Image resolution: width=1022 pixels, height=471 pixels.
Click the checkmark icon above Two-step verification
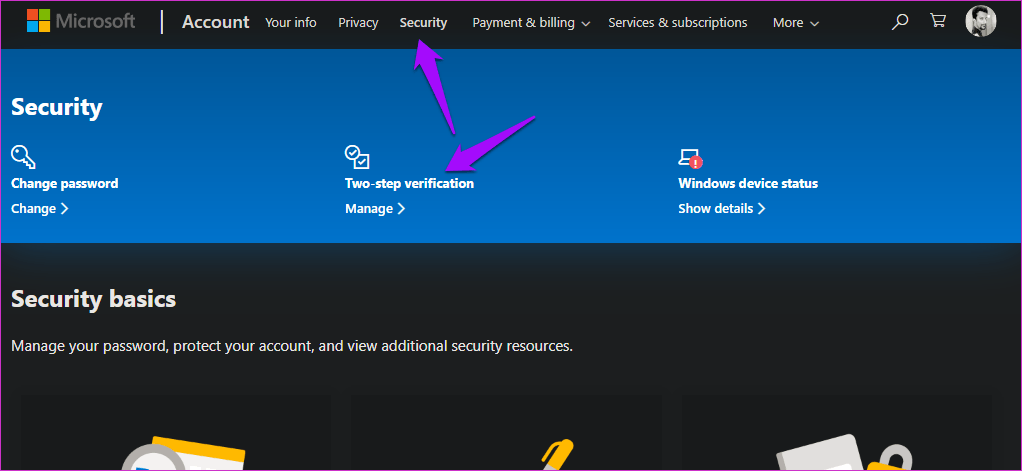357,157
